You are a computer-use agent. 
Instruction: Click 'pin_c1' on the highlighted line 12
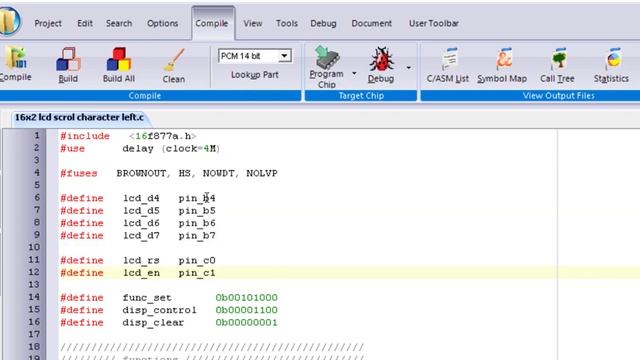(197, 273)
